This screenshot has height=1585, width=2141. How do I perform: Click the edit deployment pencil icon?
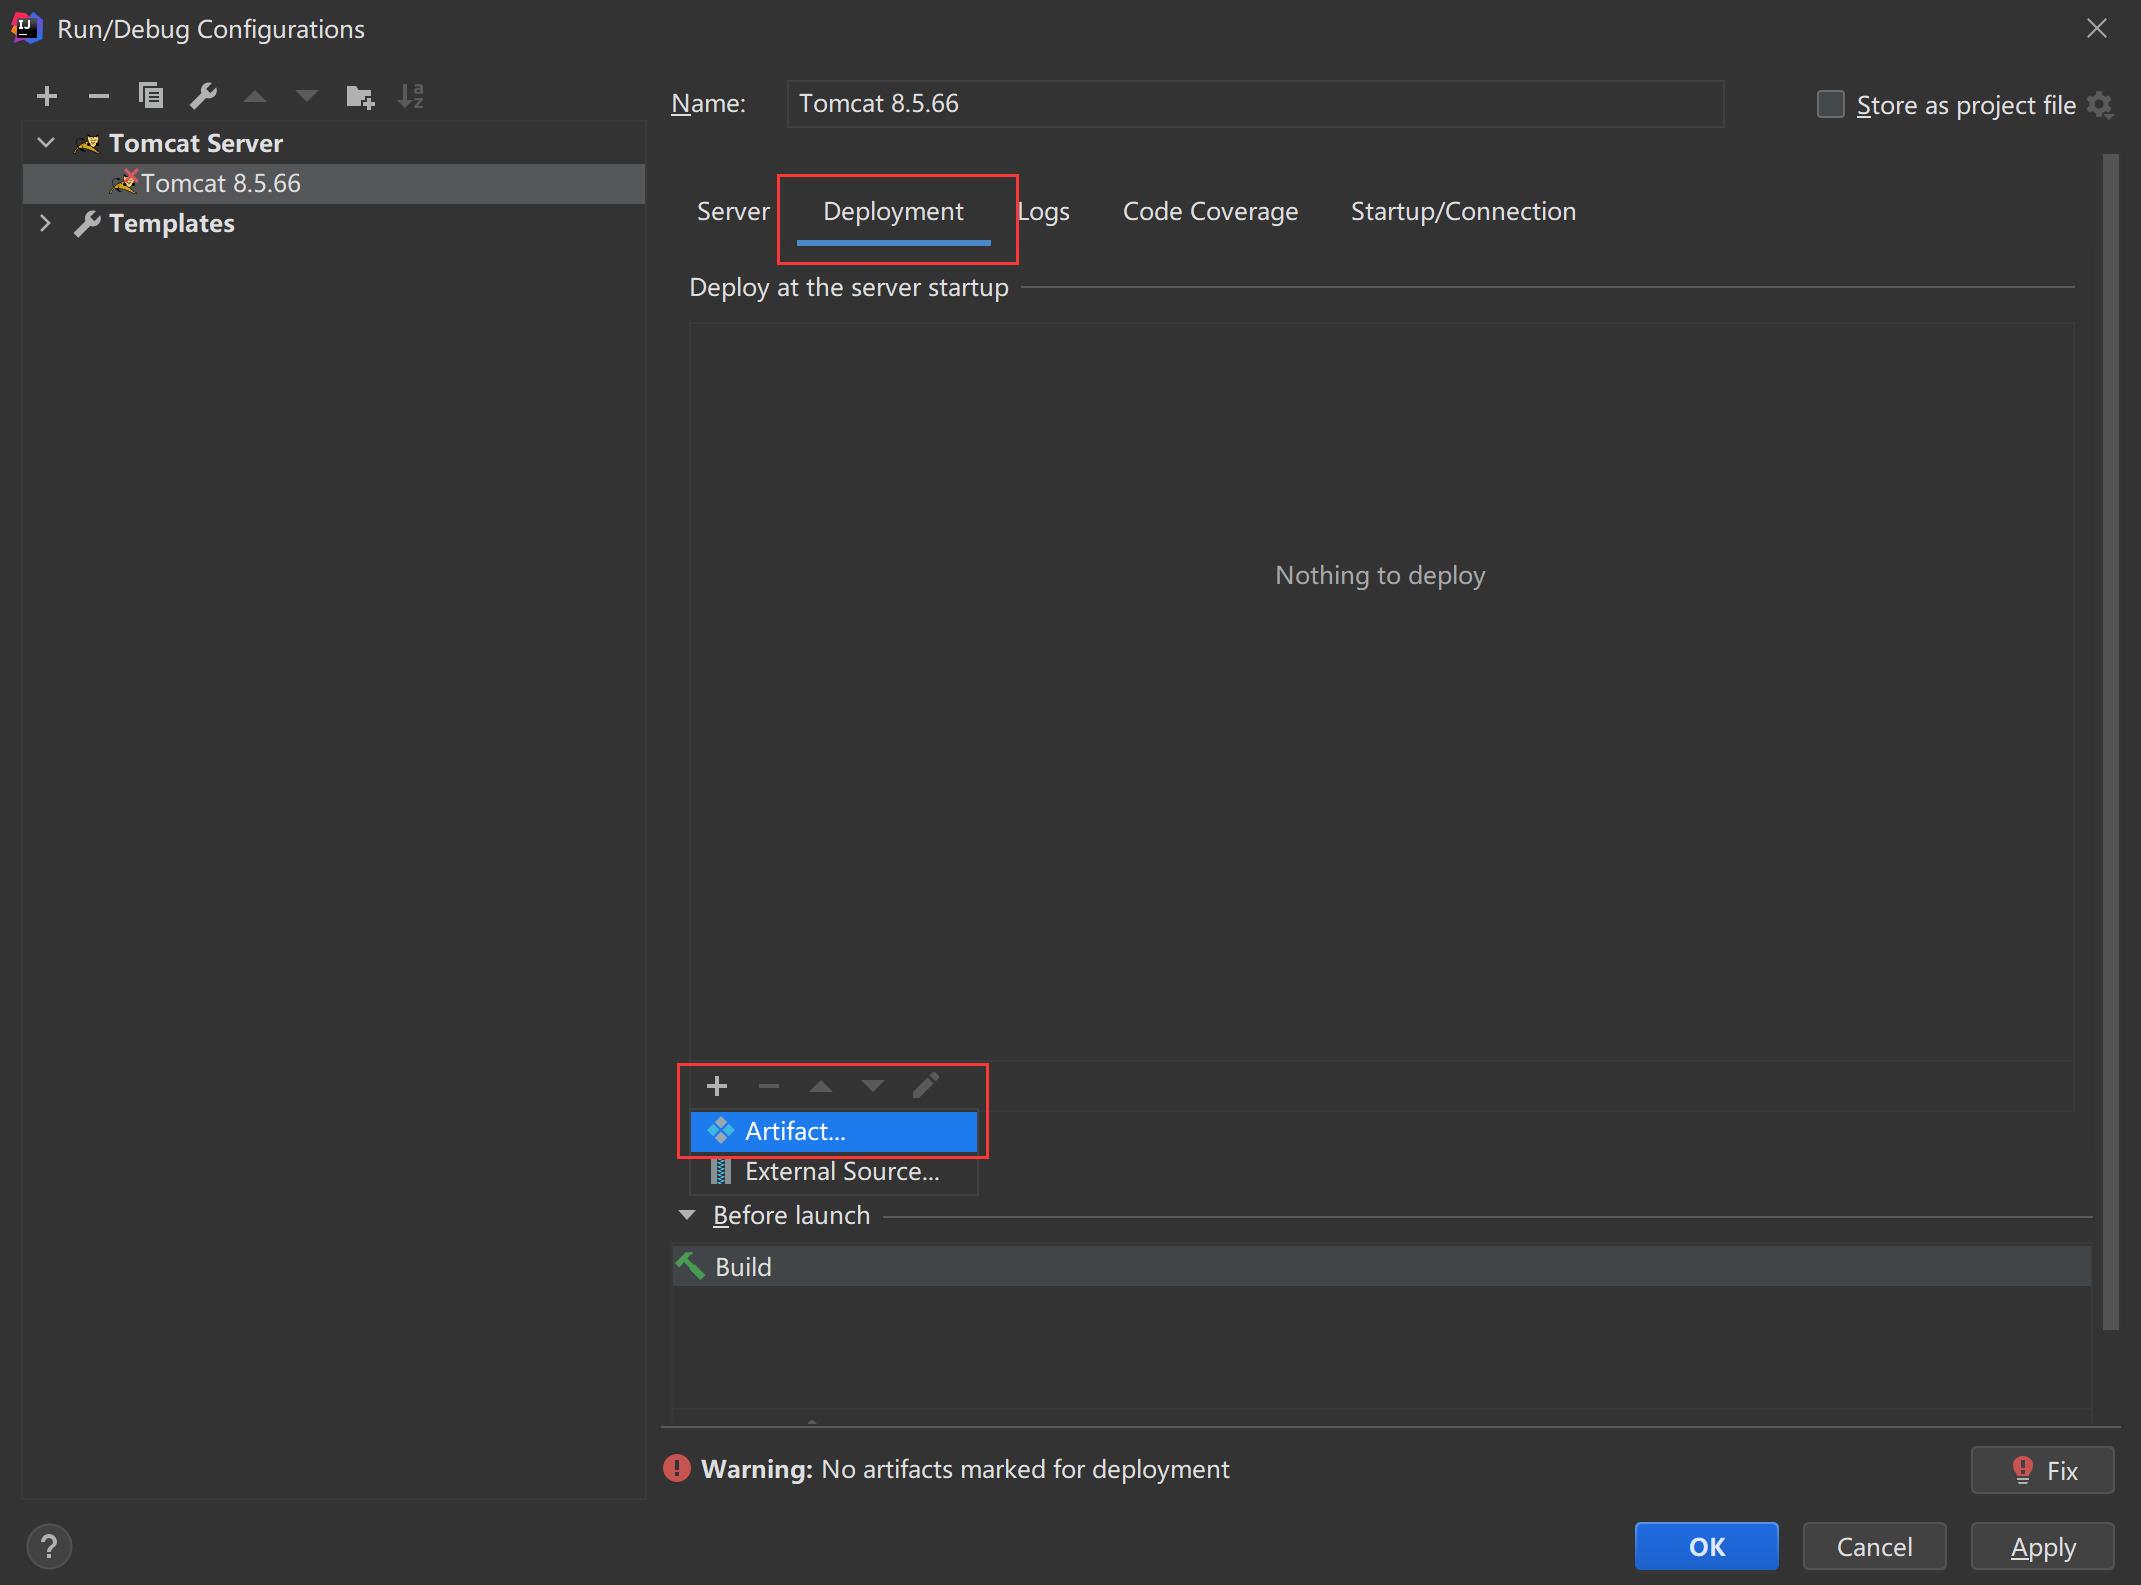(x=926, y=1086)
